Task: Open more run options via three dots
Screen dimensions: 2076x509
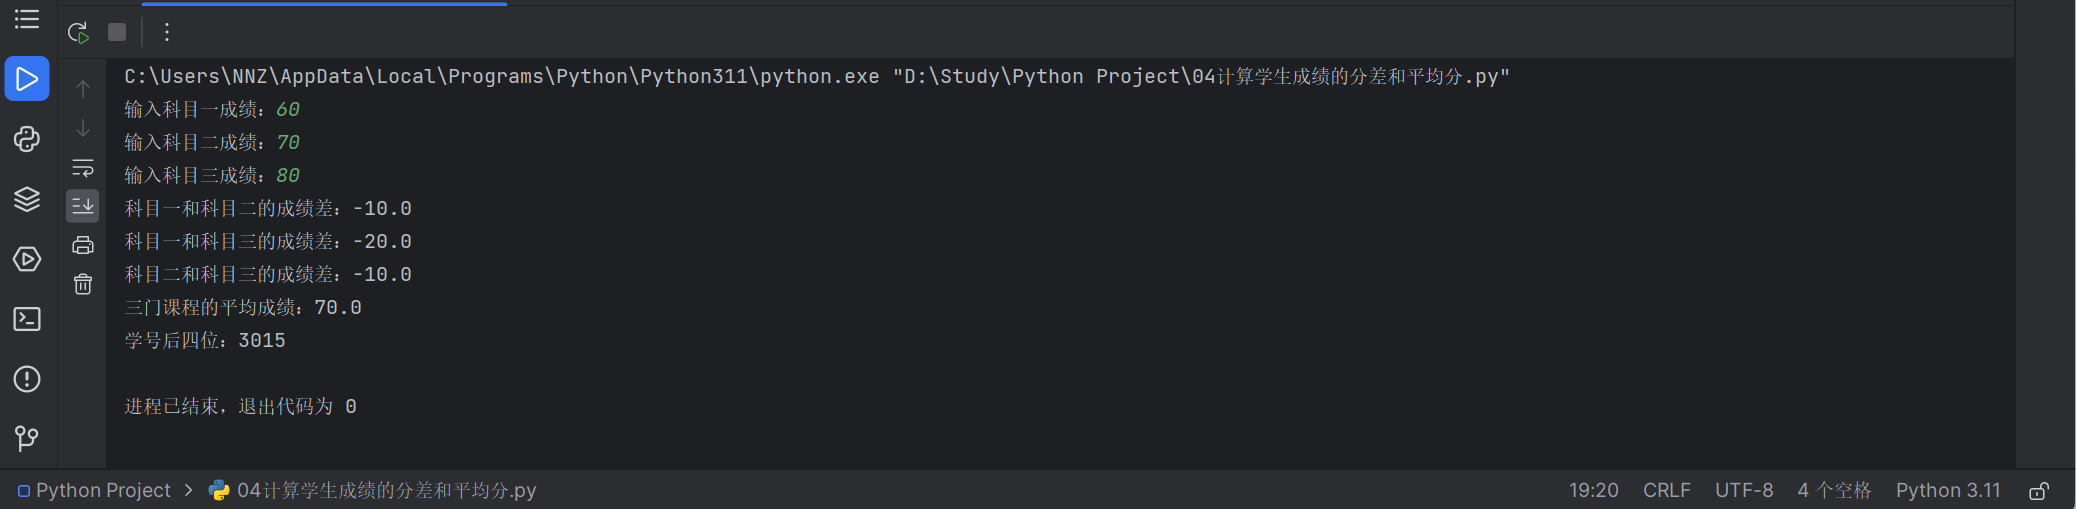Action: (x=167, y=32)
